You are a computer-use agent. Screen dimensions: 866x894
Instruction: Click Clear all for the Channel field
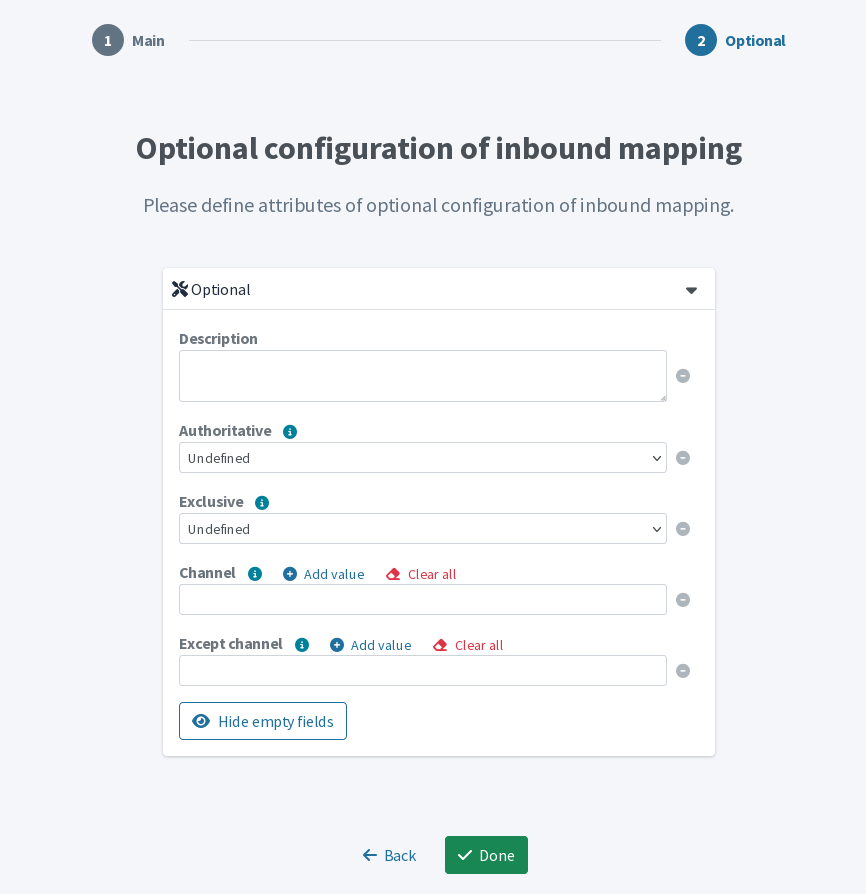click(x=421, y=574)
